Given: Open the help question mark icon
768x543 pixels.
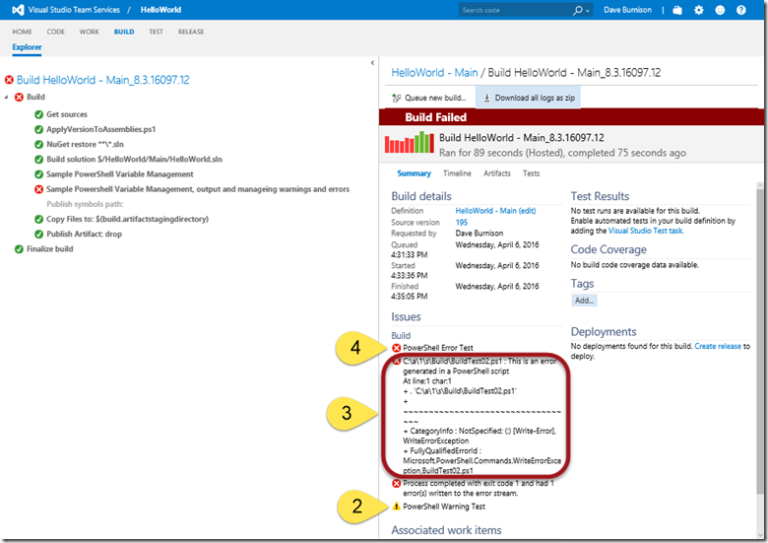Looking at the screenshot, I should (x=741, y=10).
